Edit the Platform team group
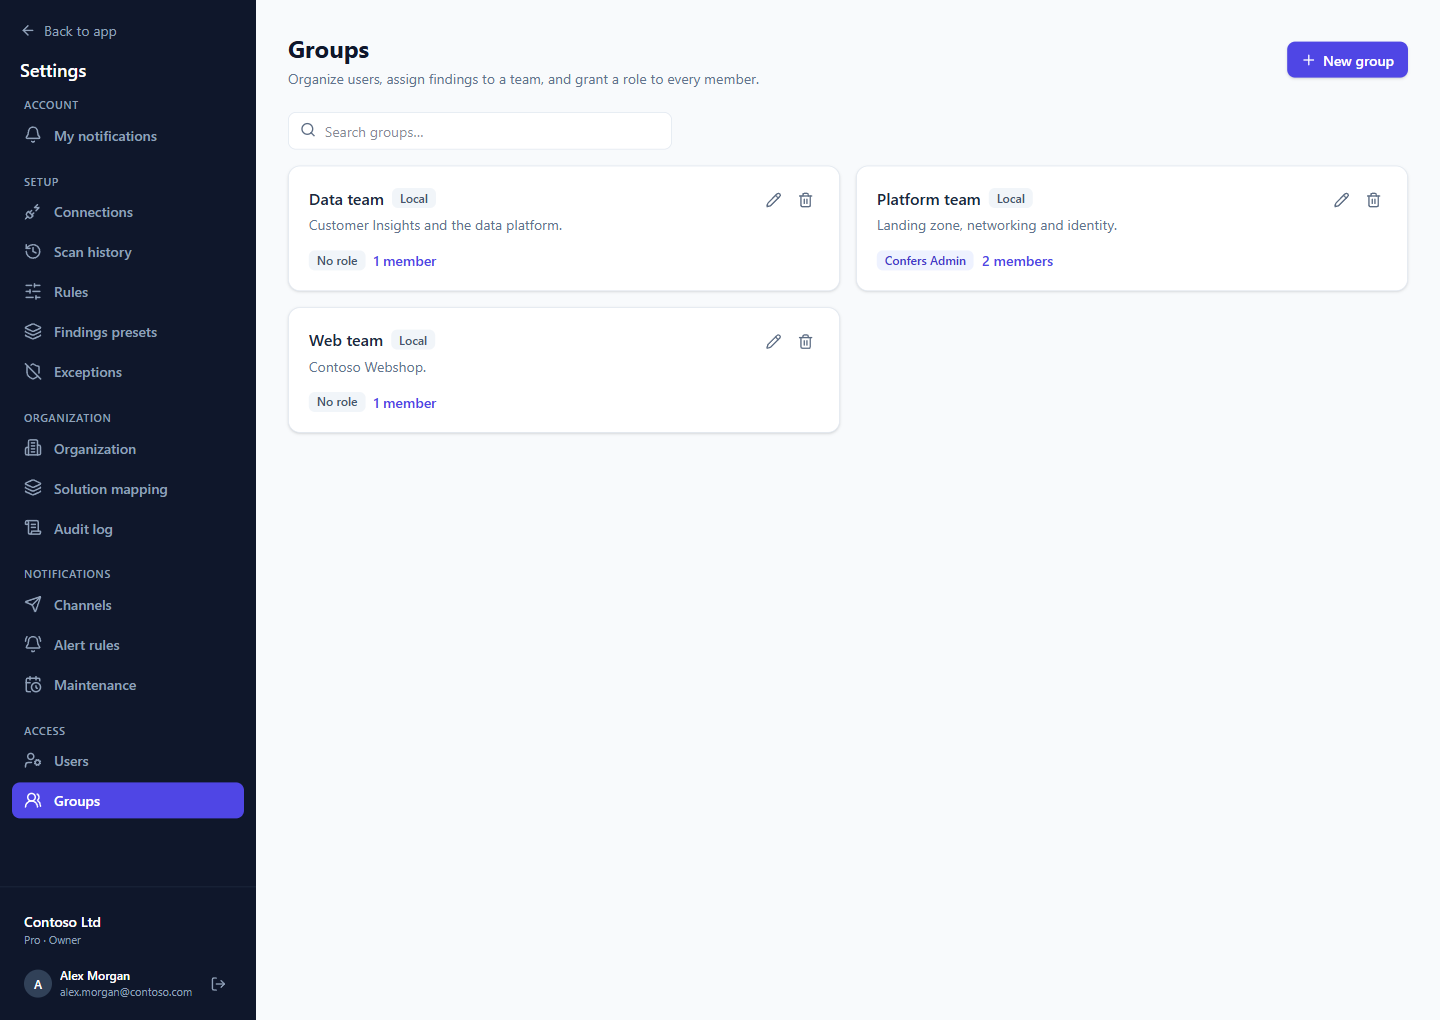The height and width of the screenshot is (1020, 1440). point(1341,200)
